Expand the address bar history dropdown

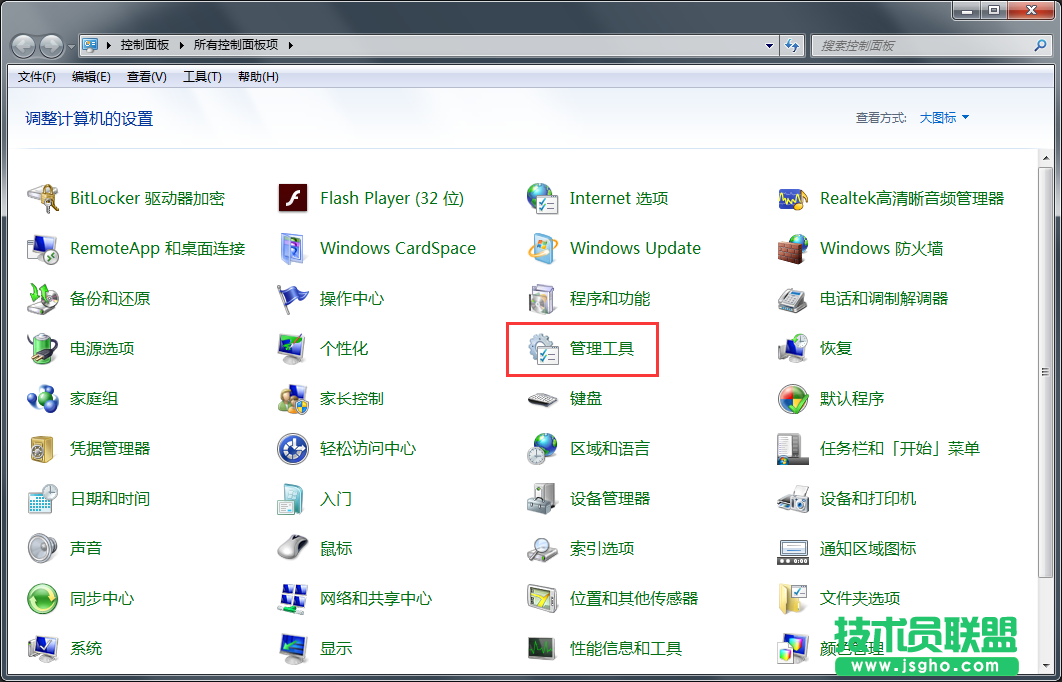[768, 44]
